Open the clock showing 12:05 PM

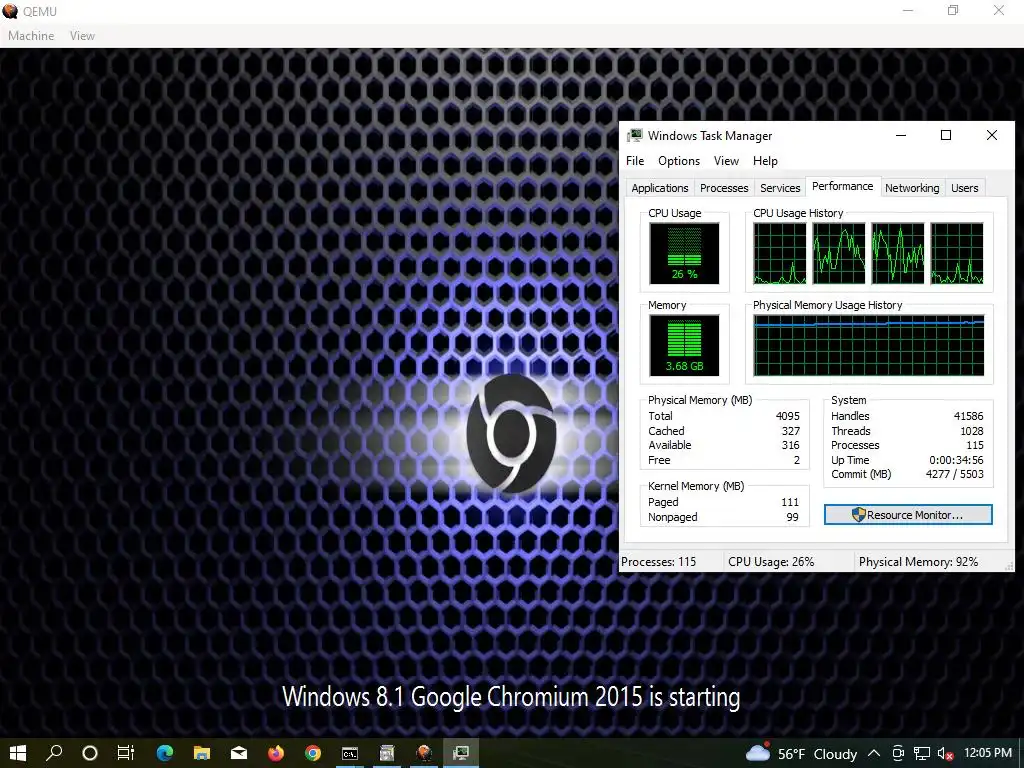[987, 753]
